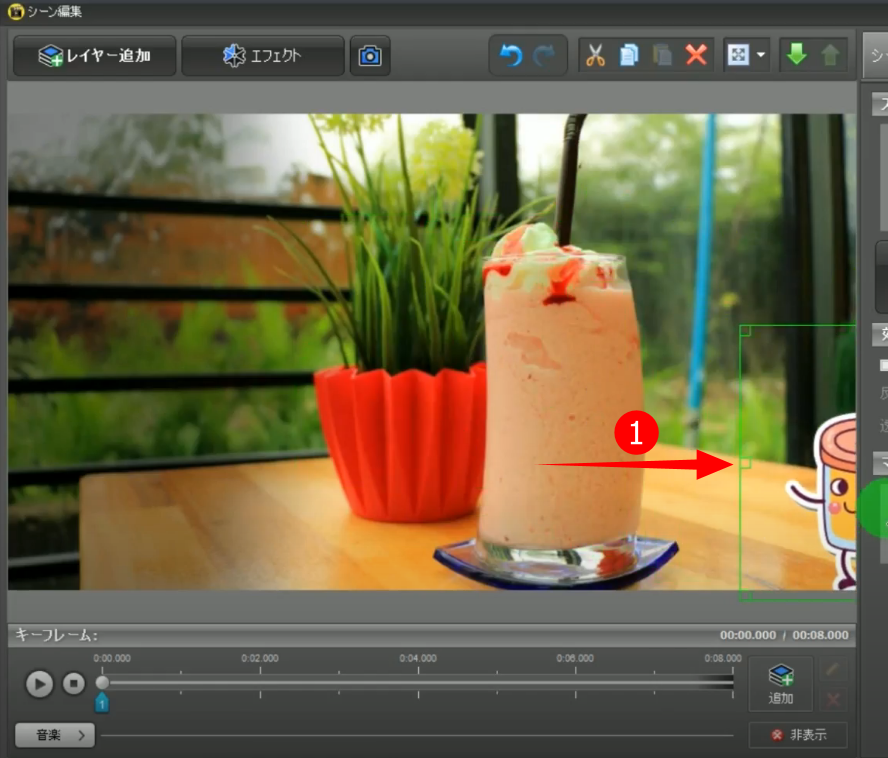Open the エフェクト (effects) button
Viewport: 888px width, 758px height.
pyautogui.click(x=262, y=56)
